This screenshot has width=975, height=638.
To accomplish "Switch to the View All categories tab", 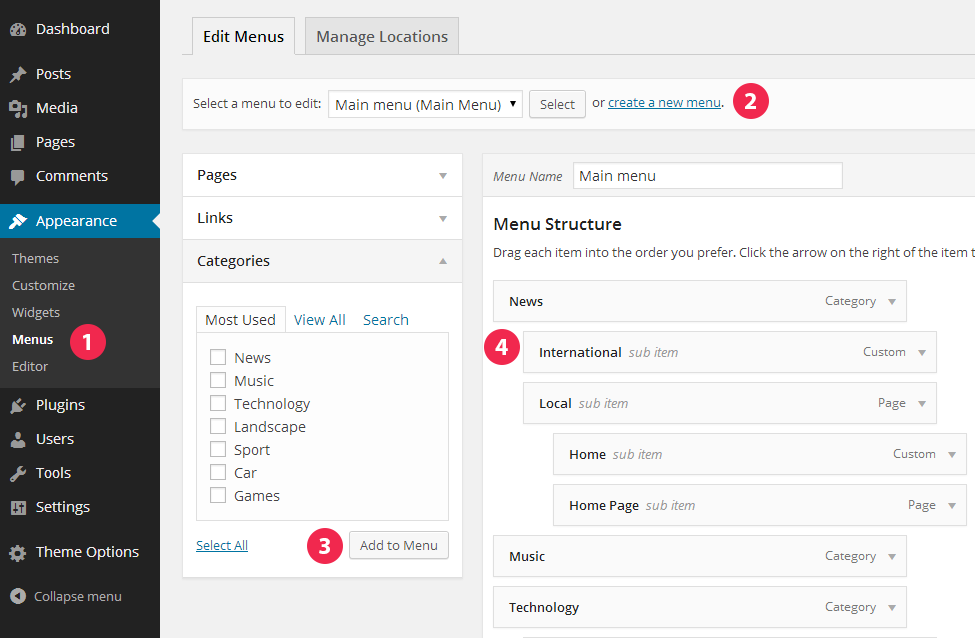I will coord(320,320).
